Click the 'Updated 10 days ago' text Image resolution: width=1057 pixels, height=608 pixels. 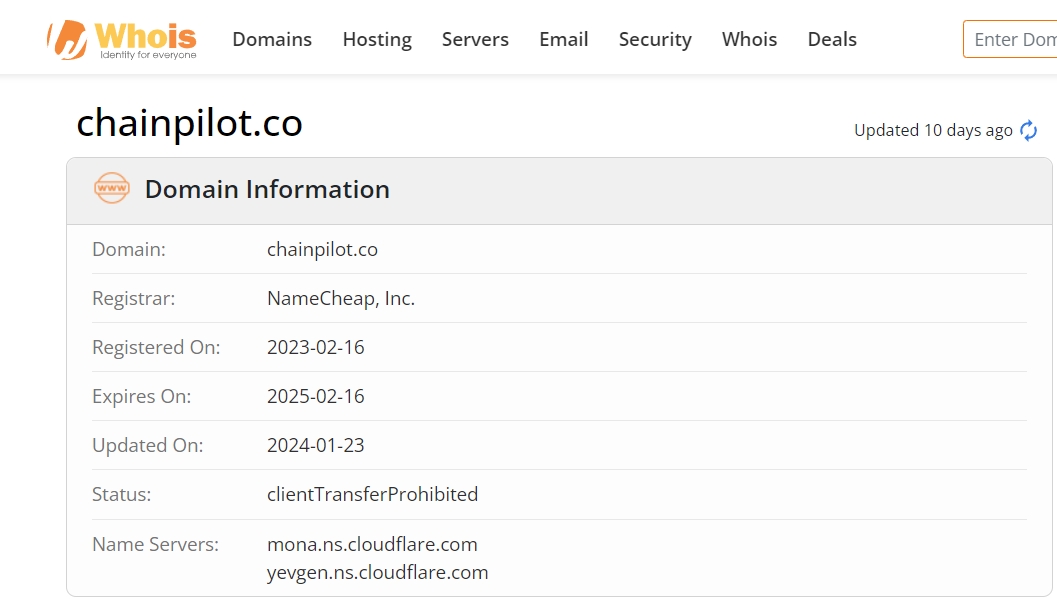[x=932, y=131]
